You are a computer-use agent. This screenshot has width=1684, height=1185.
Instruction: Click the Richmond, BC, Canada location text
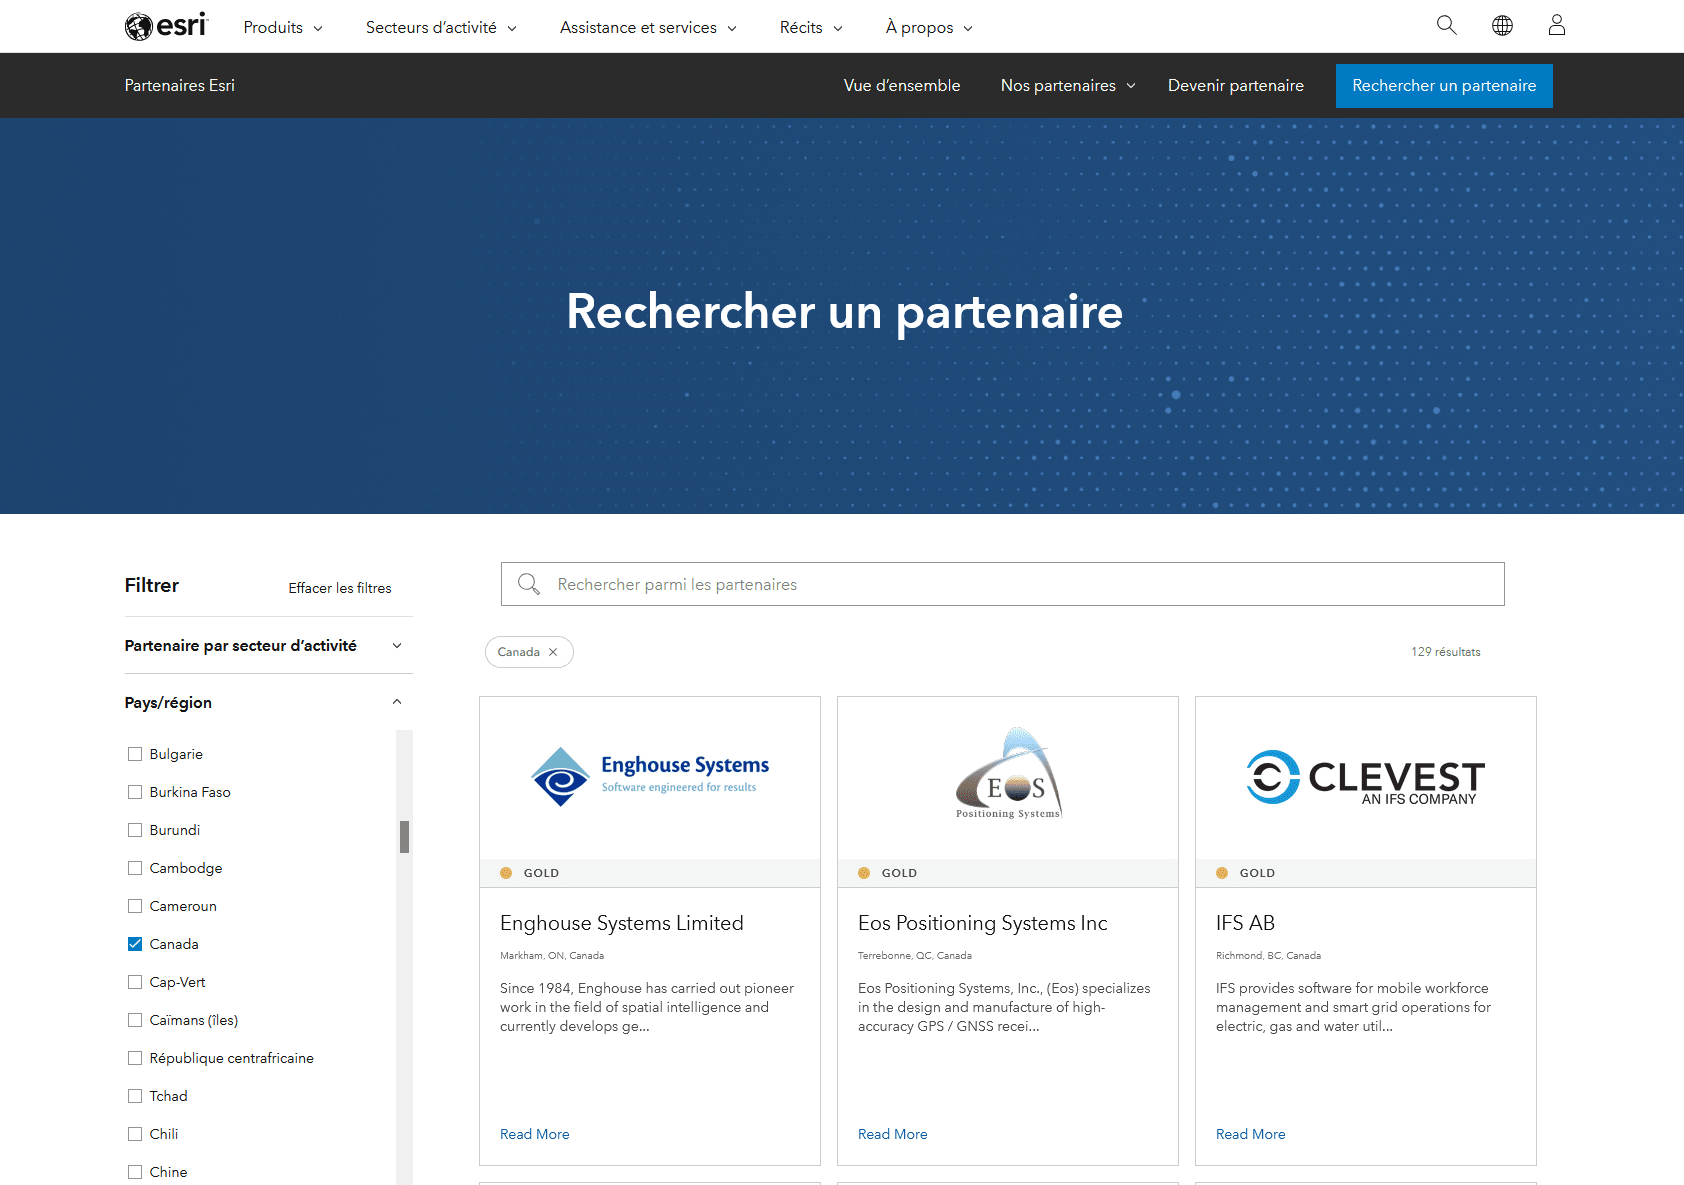(1268, 956)
